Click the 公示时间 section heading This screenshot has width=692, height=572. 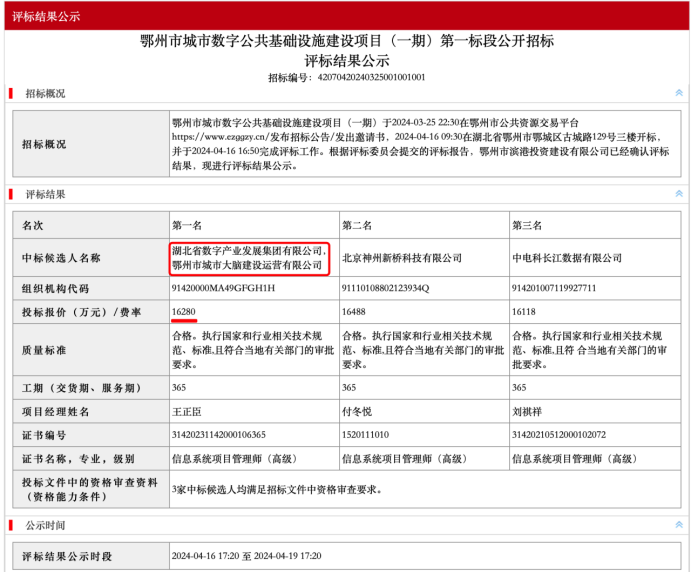45,525
